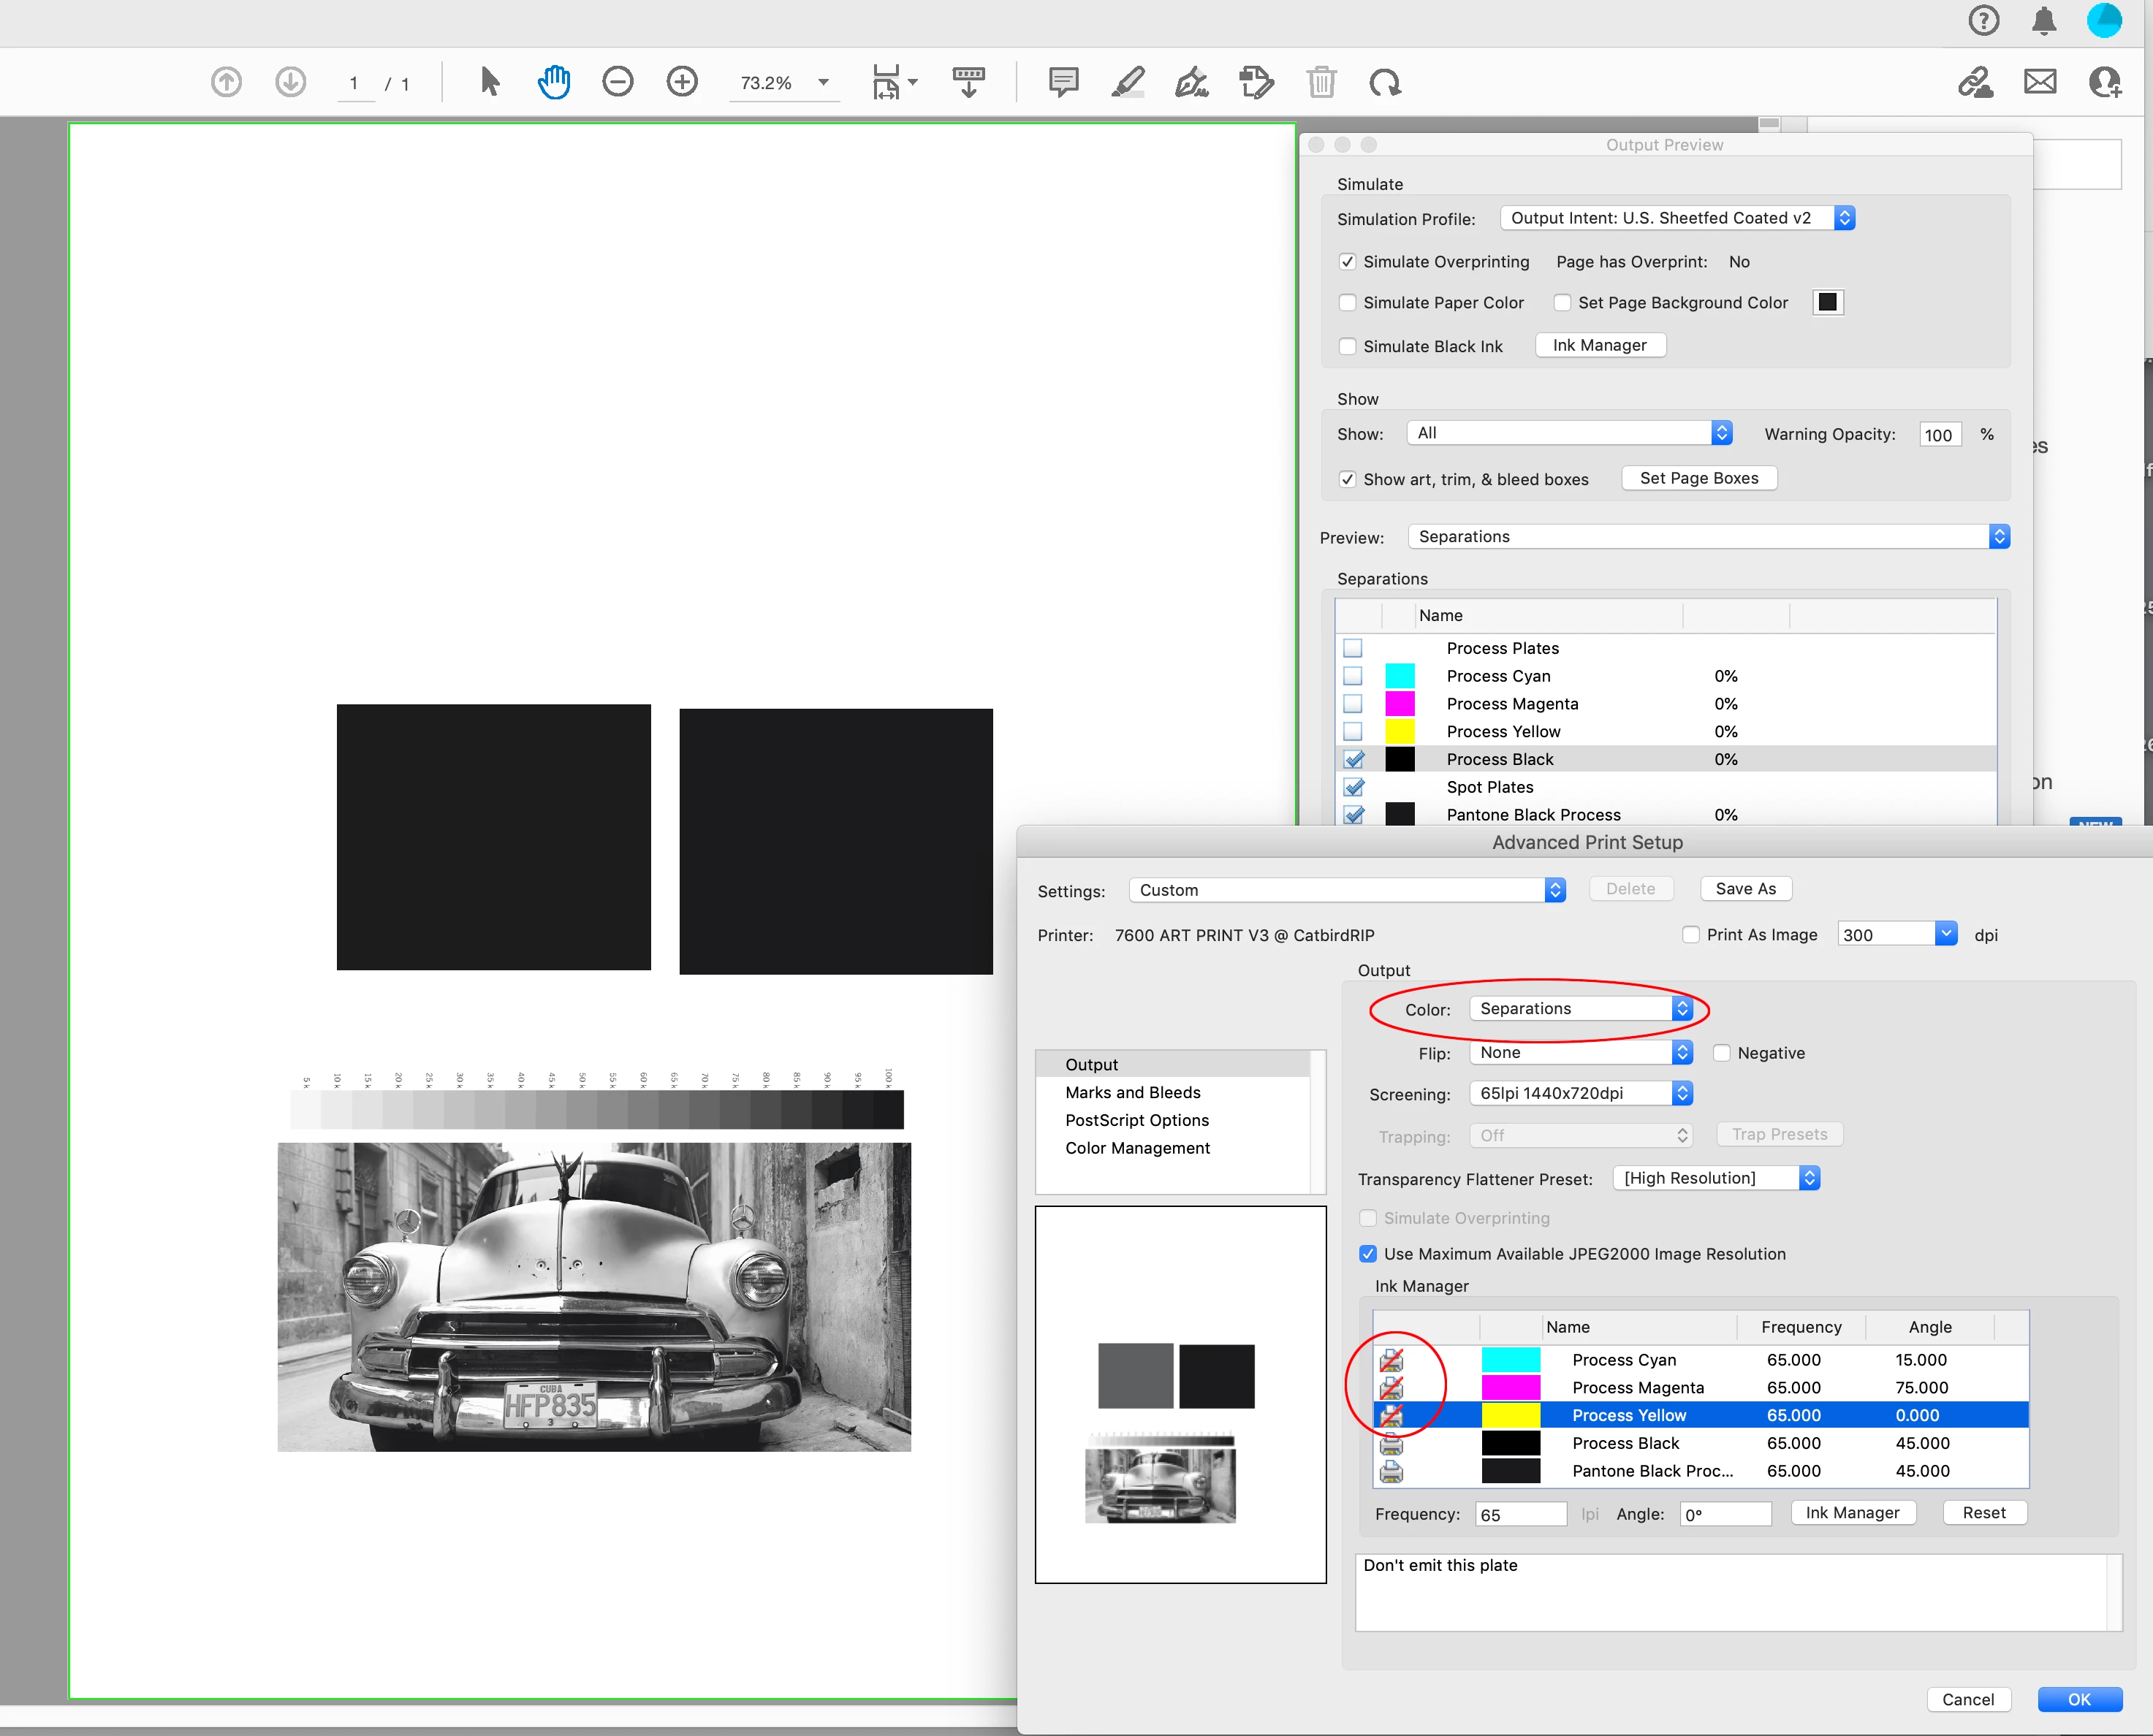Add a sticky note comment
The height and width of the screenshot is (1736, 2153).
[x=1063, y=82]
